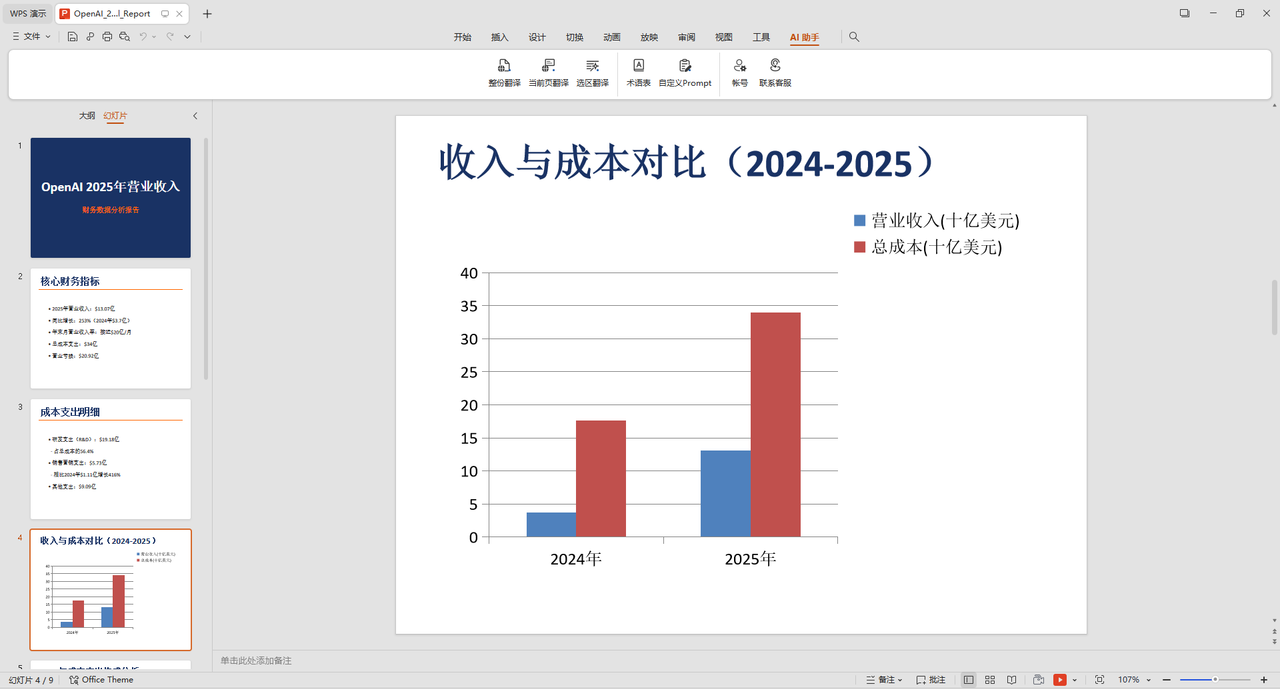1280x689 pixels.
Task: Switch to Slide Sorter view
Action: 990,680
